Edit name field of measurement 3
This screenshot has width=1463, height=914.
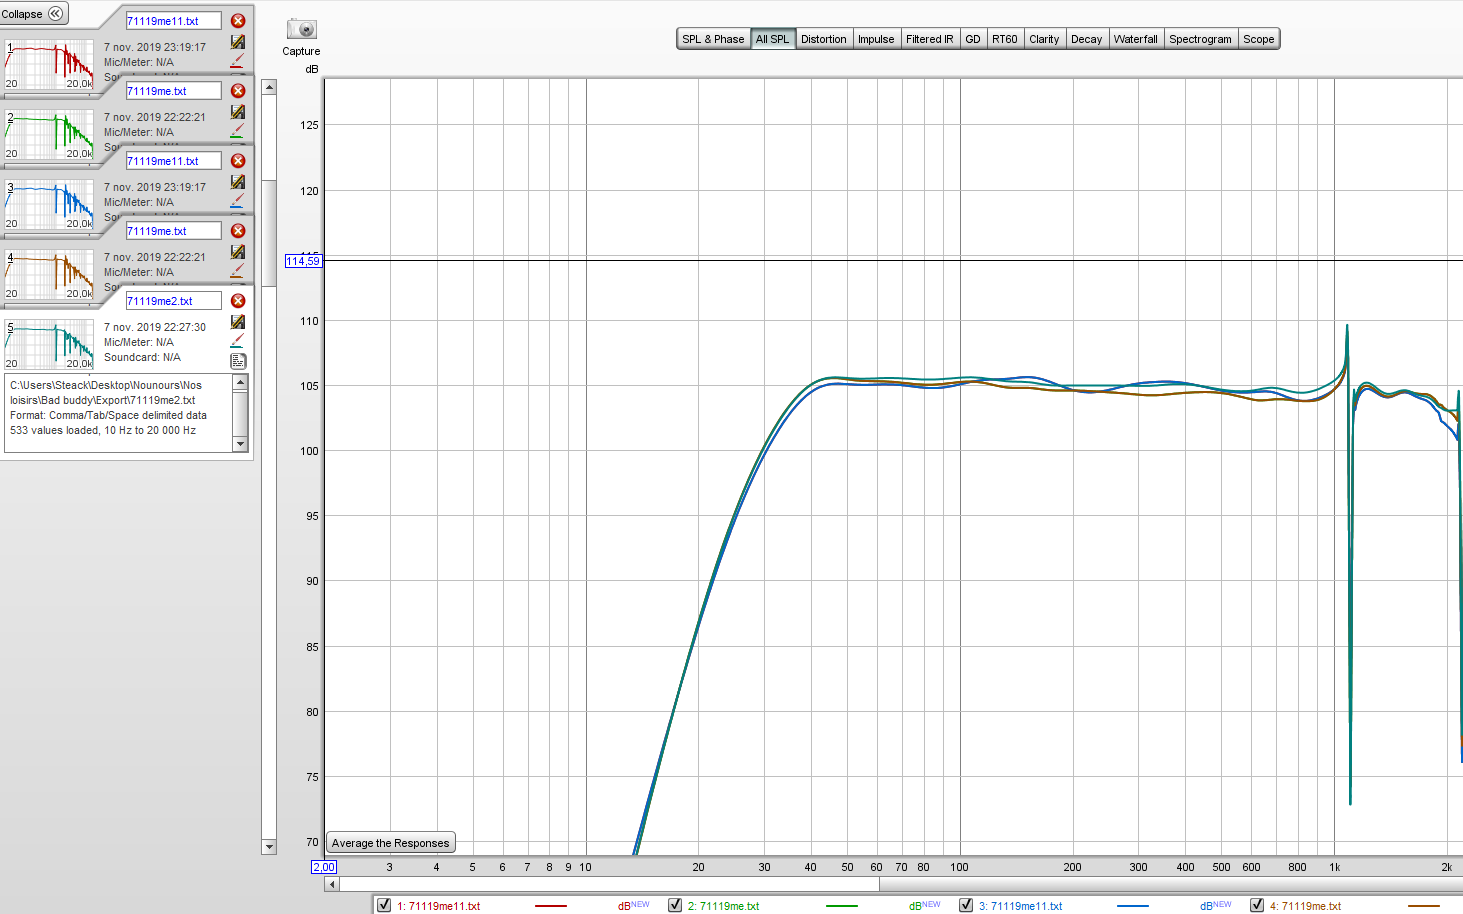(173, 161)
